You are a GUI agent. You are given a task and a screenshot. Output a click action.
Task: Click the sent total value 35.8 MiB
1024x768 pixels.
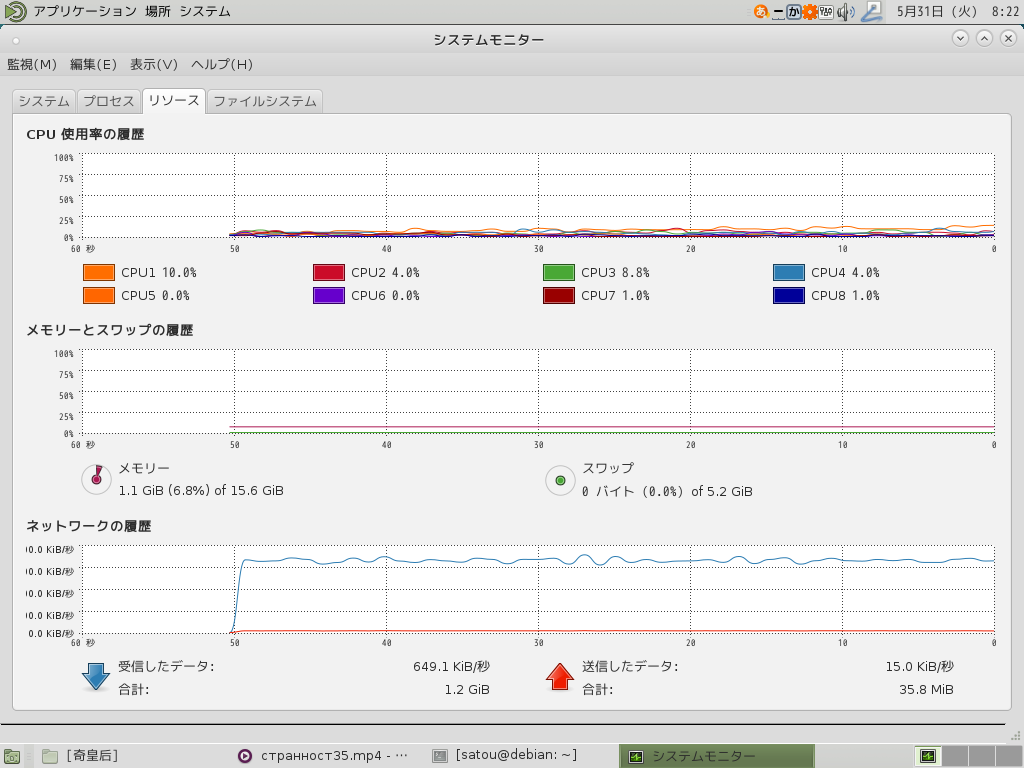tap(926, 690)
